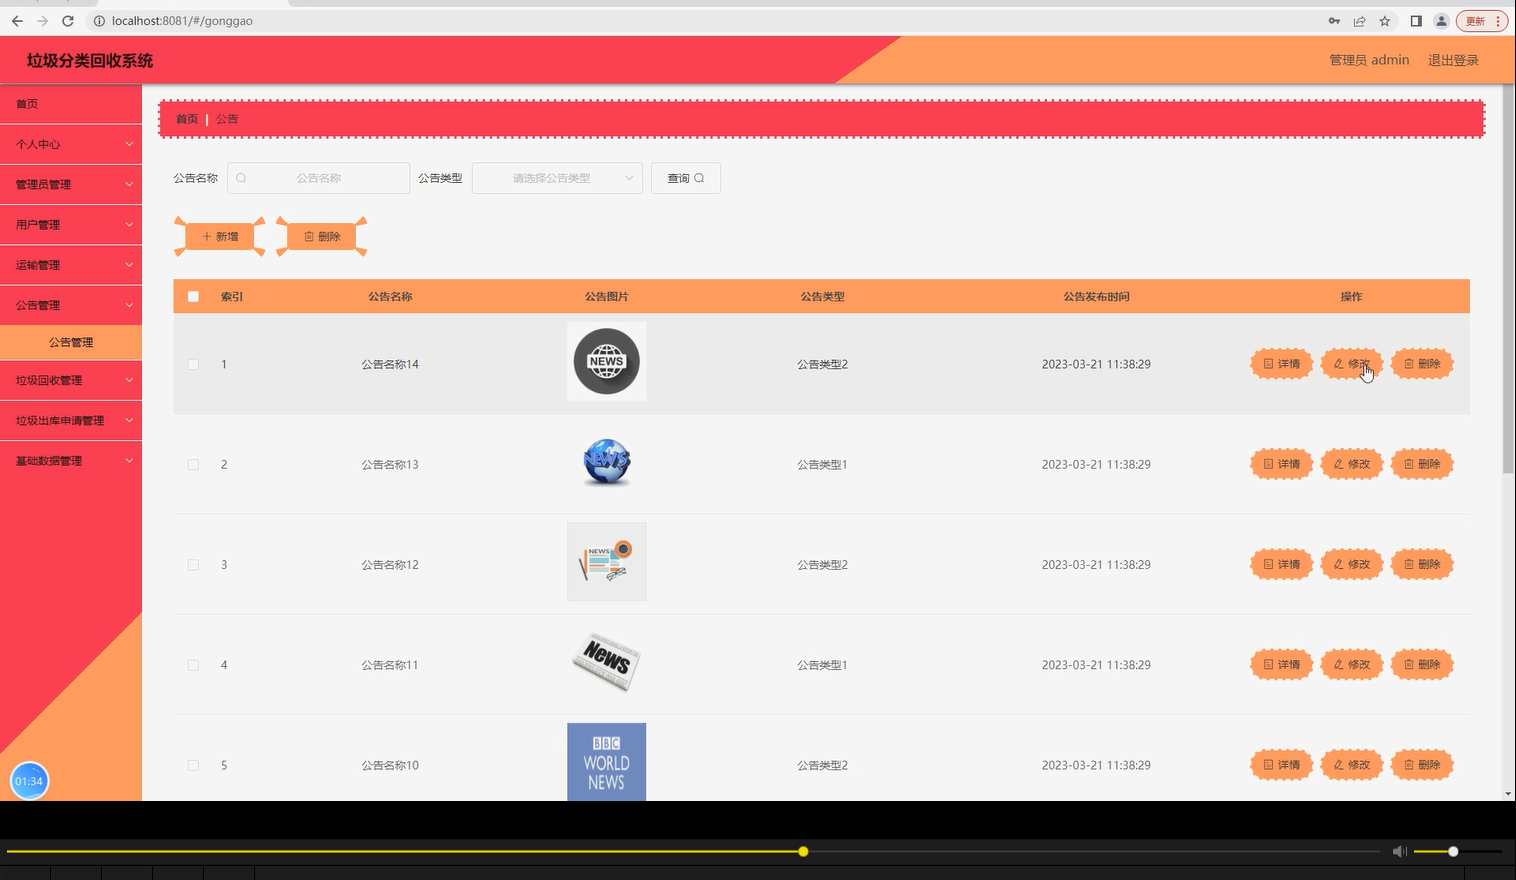Viewport: 1516px width, 880px height.
Task: Click 删除 for 公告名称13 row
Action: (x=1421, y=464)
